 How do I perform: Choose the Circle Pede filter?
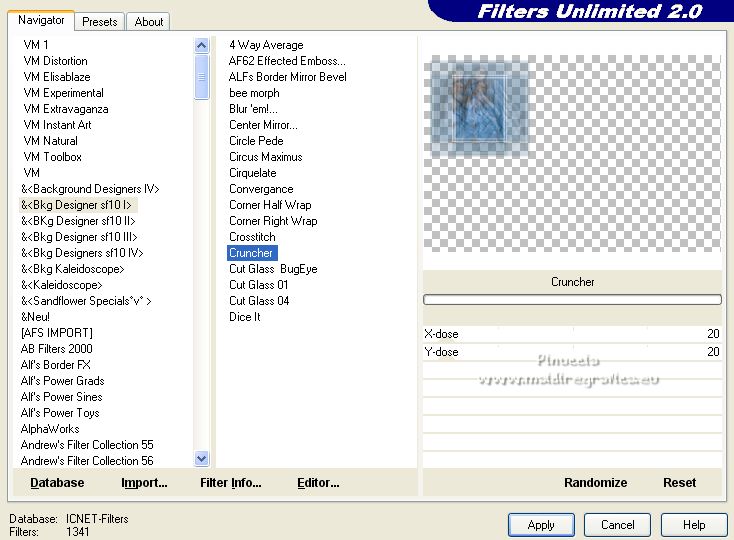(256, 140)
